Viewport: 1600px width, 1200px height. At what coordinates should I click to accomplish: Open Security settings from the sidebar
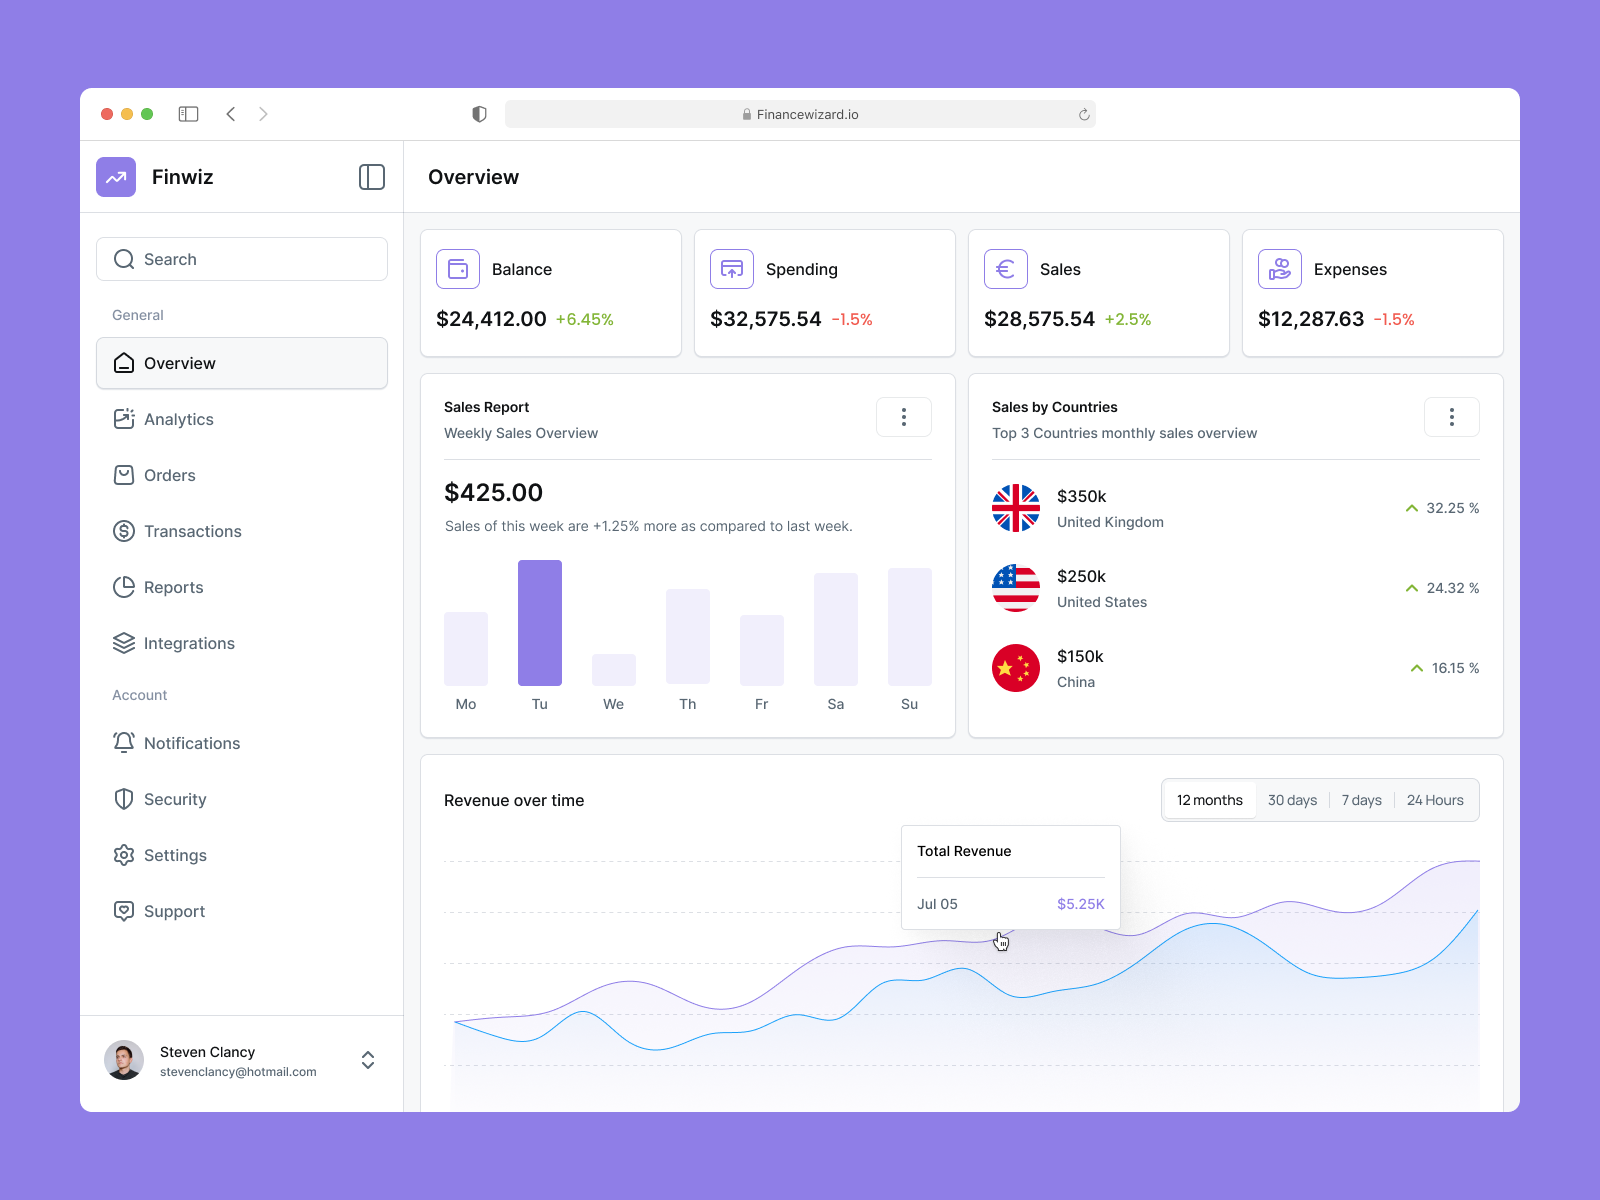tap(175, 799)
